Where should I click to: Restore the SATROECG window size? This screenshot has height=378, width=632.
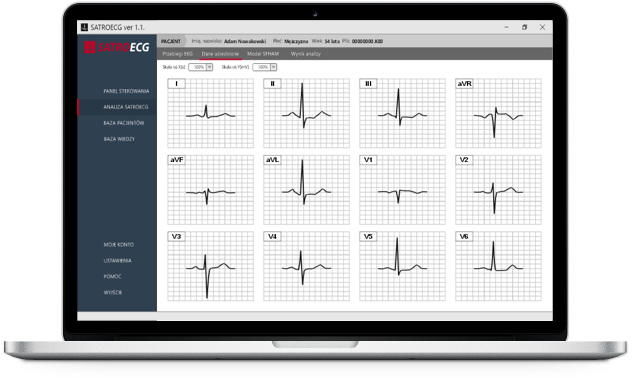(x=524, y=27)
